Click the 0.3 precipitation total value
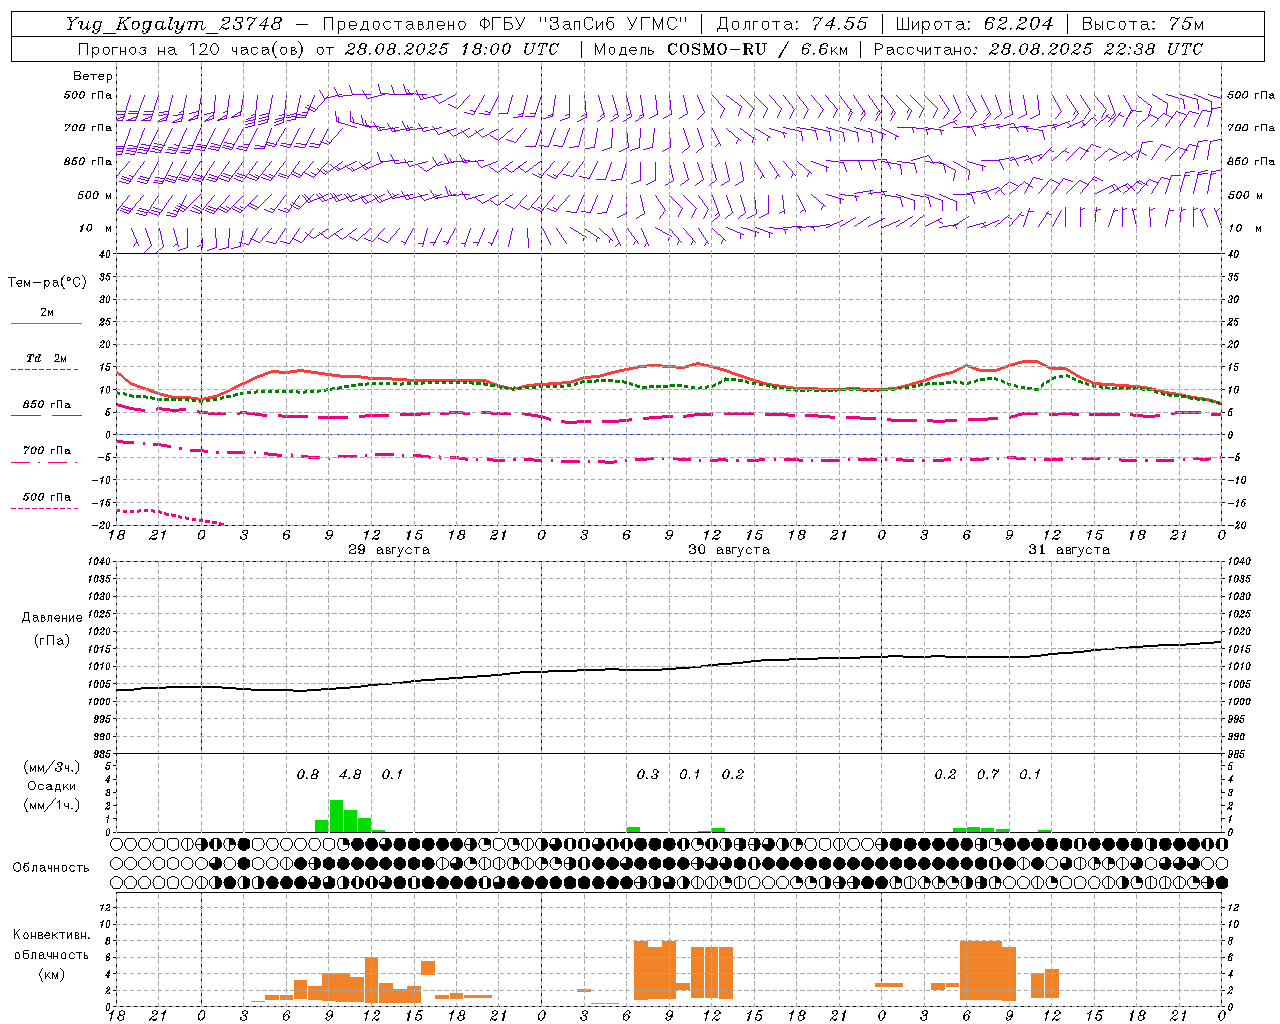This screenshot has width=1280, height=1024. [648, 775]
